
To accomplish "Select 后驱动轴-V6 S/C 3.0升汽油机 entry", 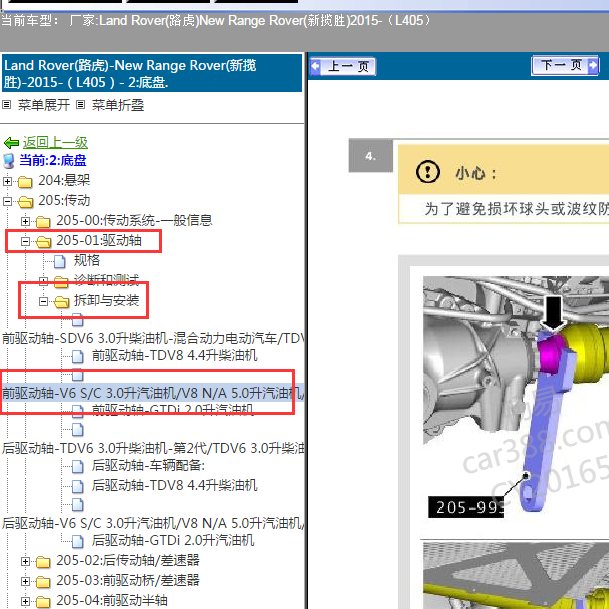I will point(153,523).
